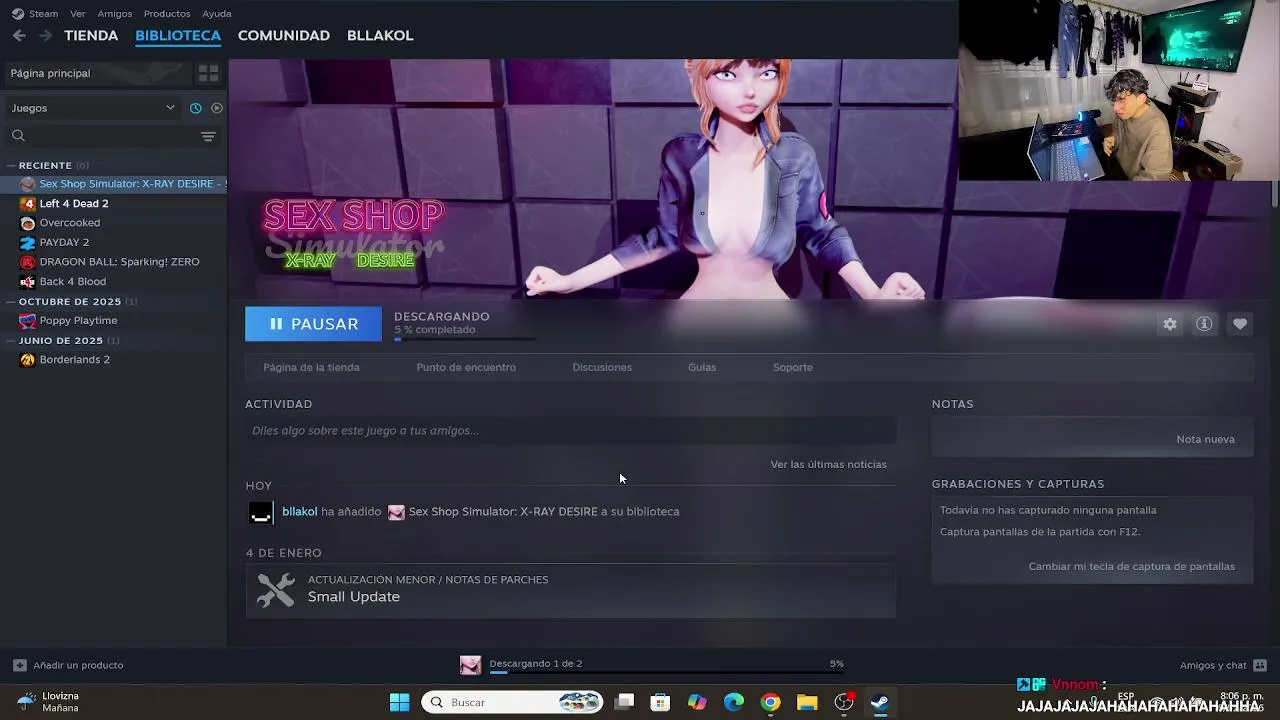Collapse RECIENTE section

pyautogui.click(x=11, y=165)
